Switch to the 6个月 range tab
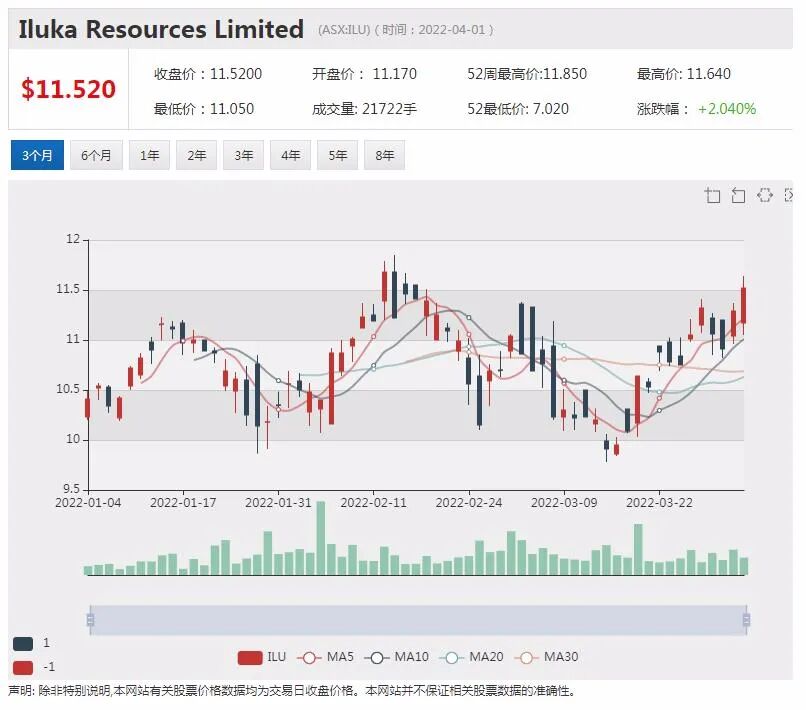 click(x=96, y=155)
